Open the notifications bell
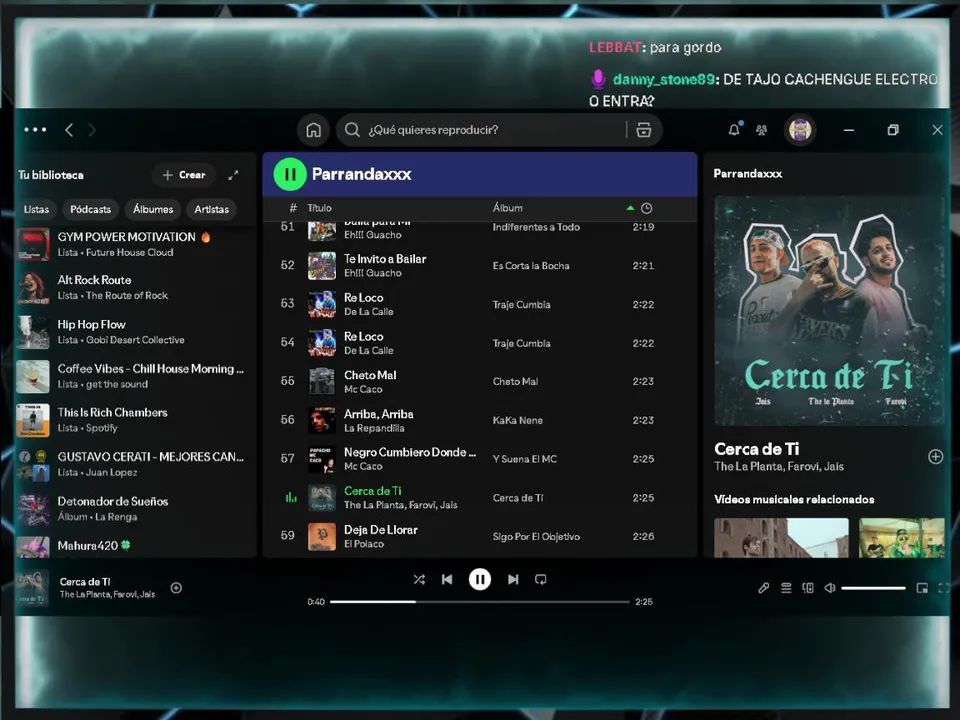The height and width of the screenshot is (720, 960). pyautogui.click(x=733, y=130)
